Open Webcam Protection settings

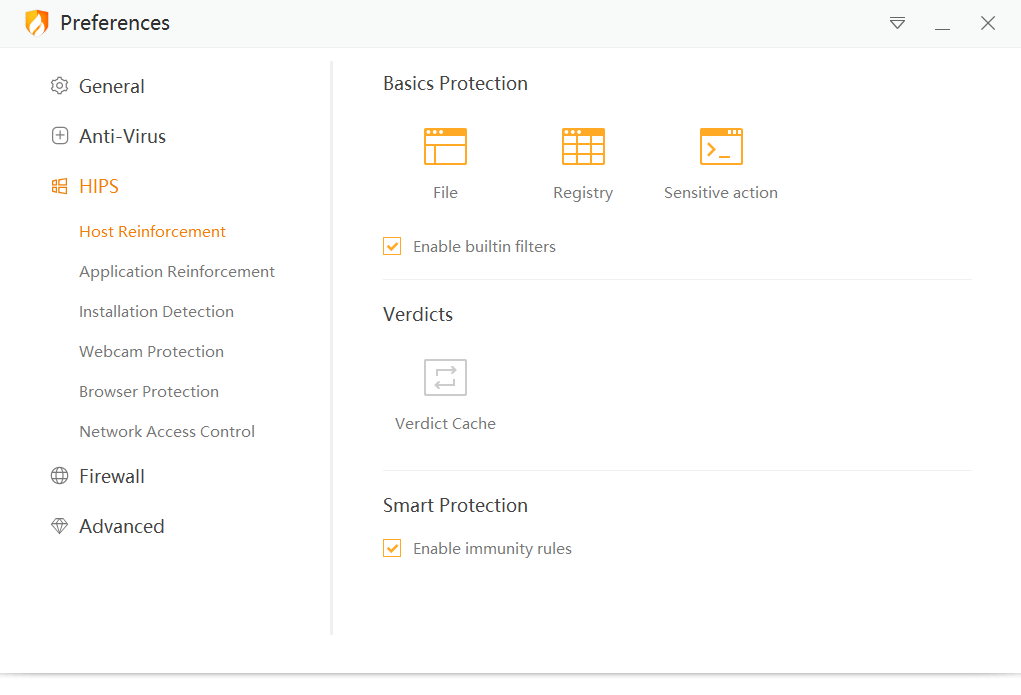pyautogui.click(x=151, y=352)
